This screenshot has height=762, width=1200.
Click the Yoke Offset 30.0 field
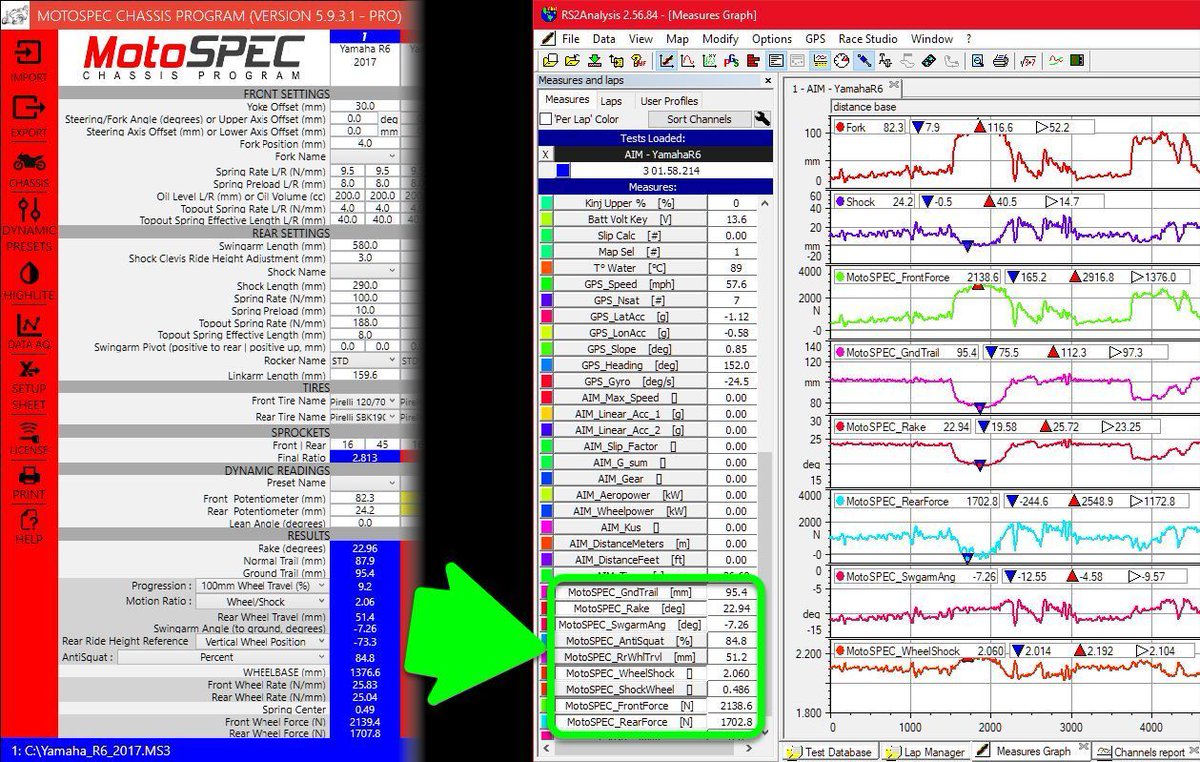tap(364, 106)
